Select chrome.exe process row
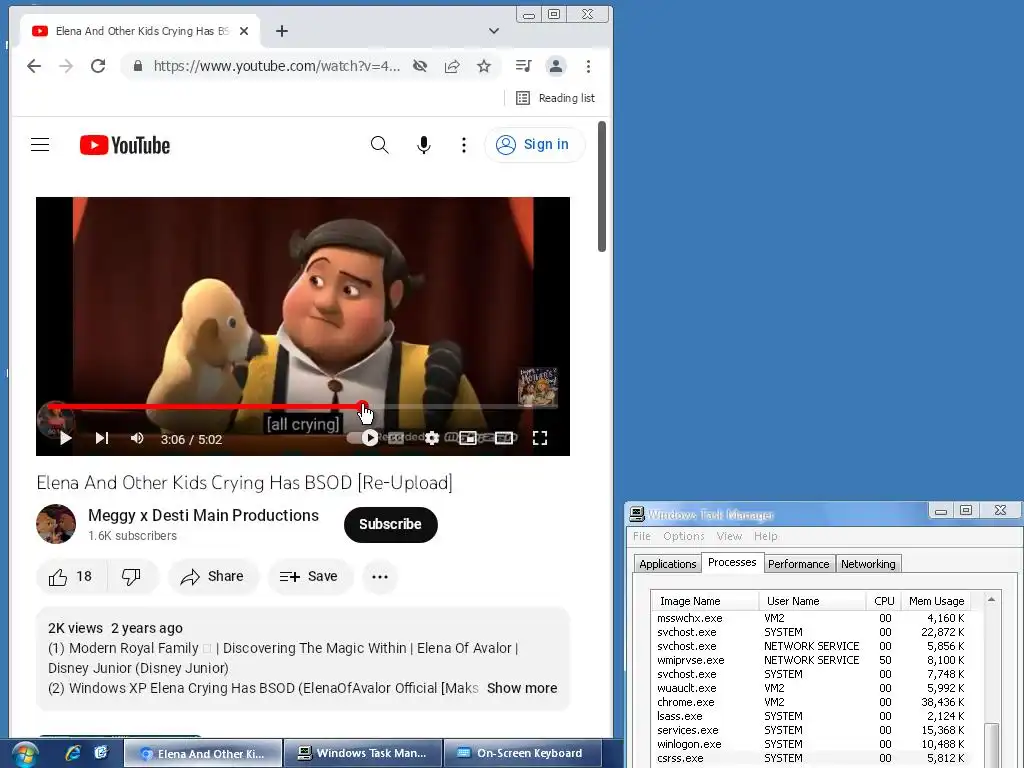Screen dimensions: 1024x768 coord(811,702)
